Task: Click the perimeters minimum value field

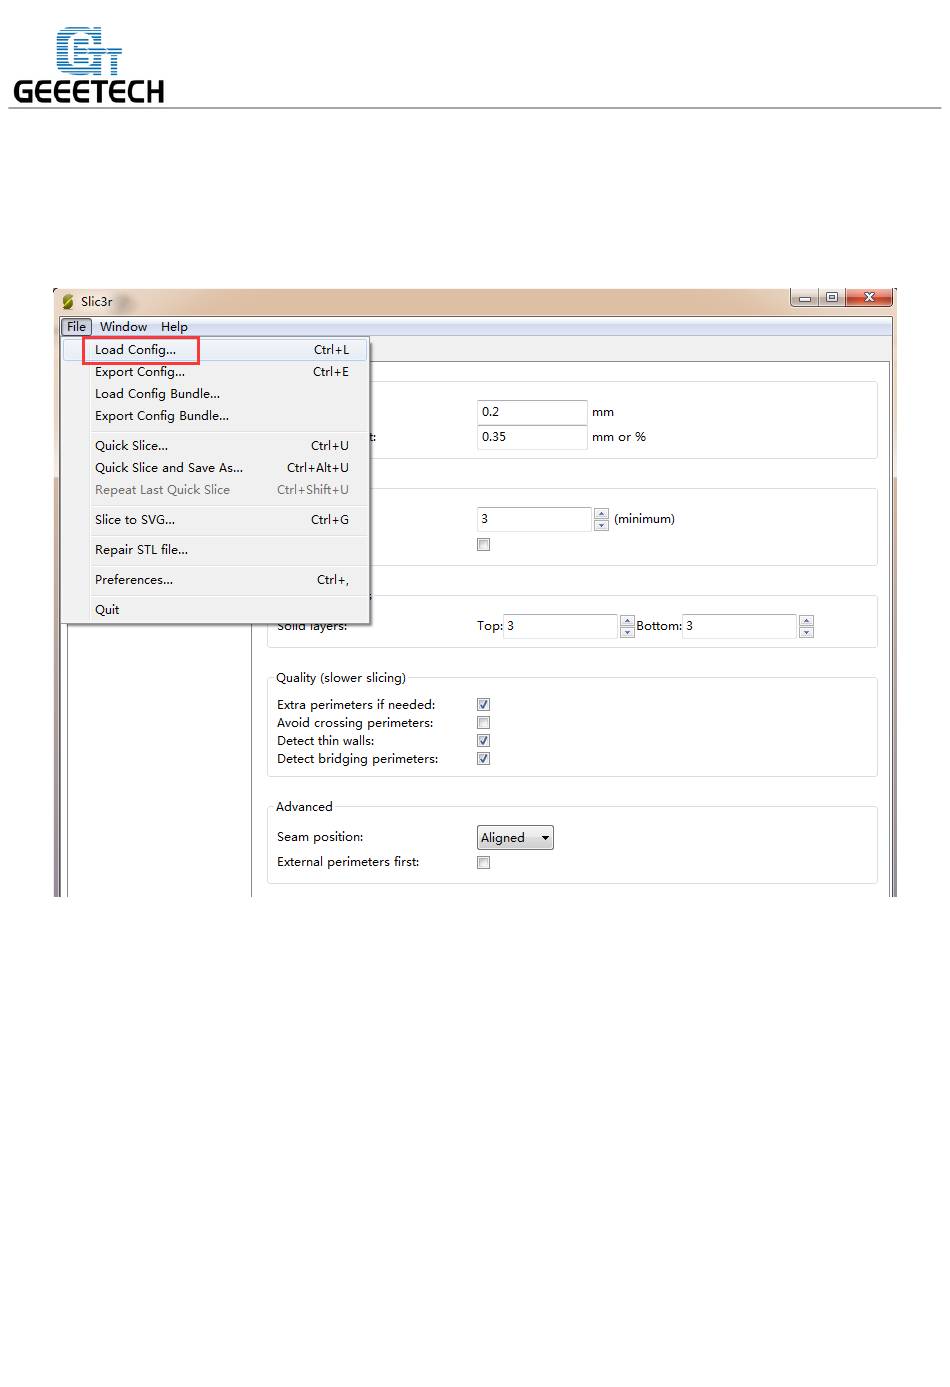Action: click(x=535, y=519)
